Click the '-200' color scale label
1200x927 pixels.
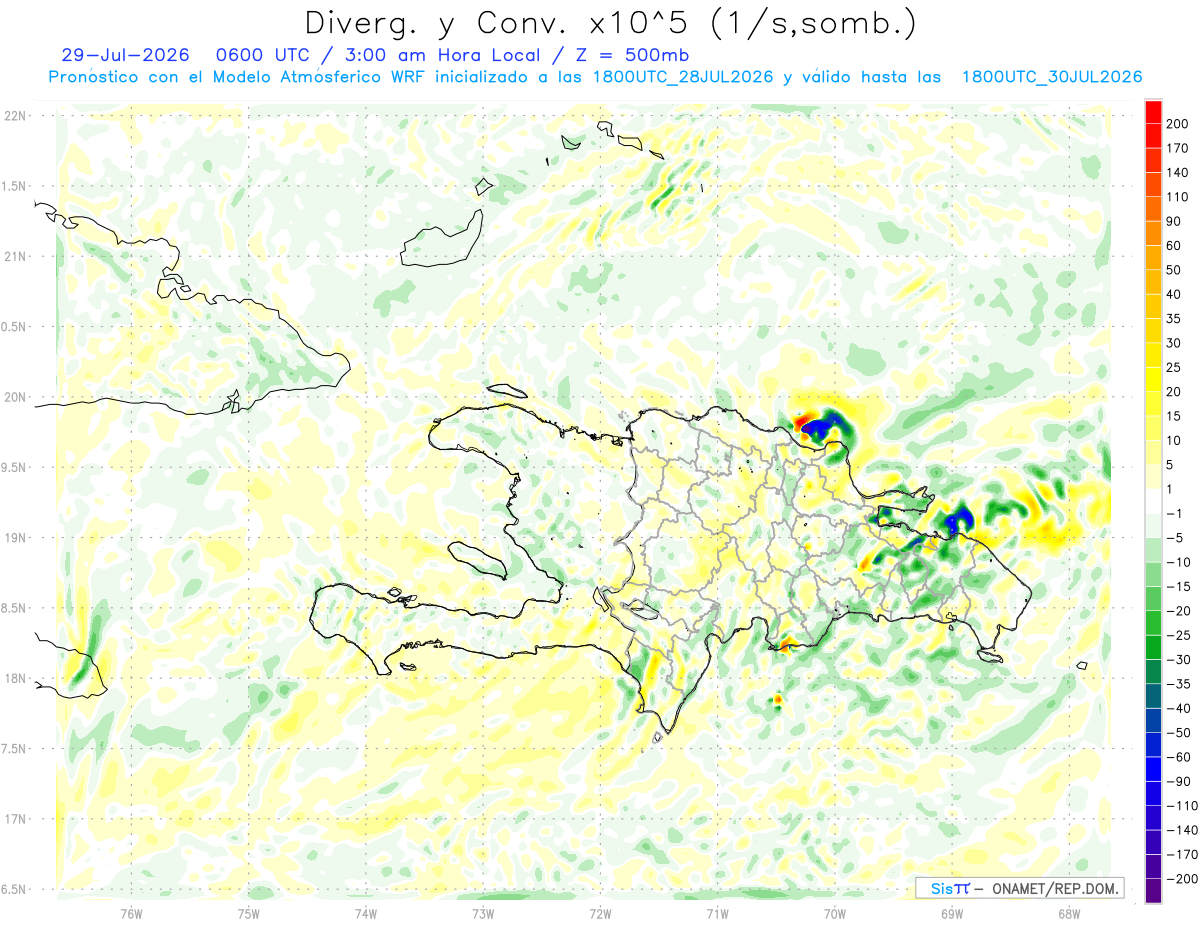pyautogui.click(x=1181, y=879)
